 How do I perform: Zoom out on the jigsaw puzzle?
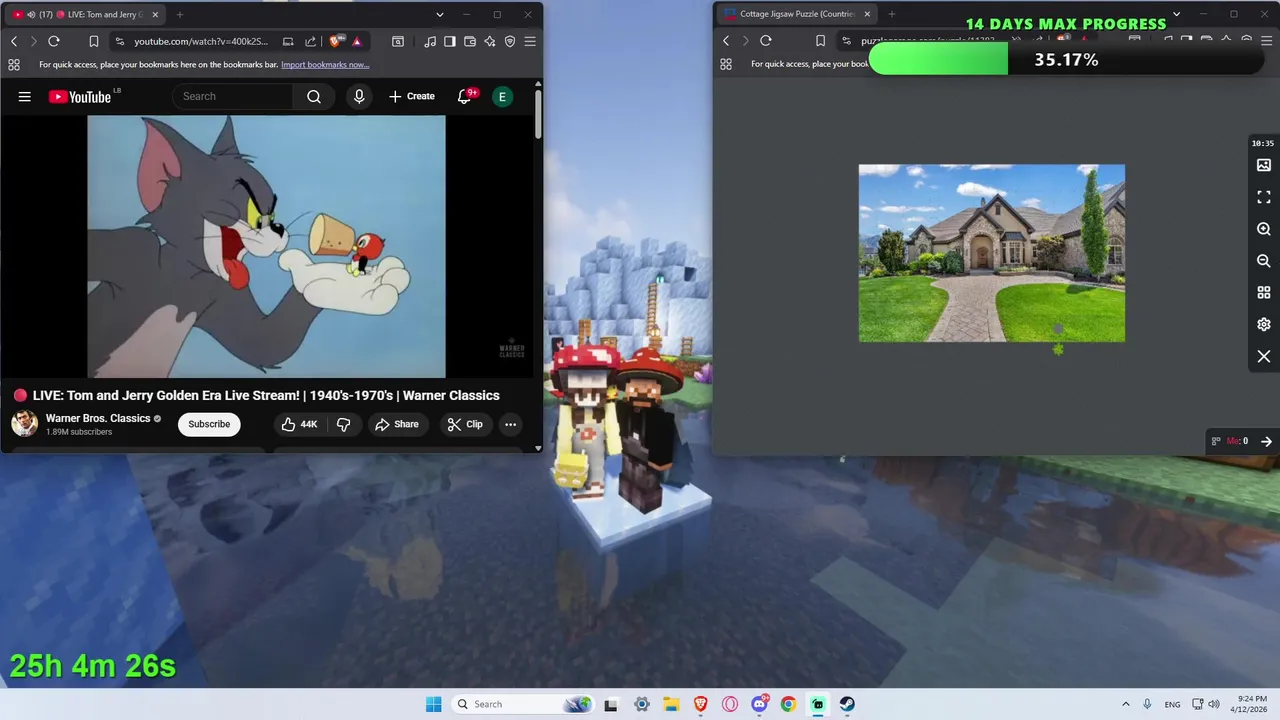pyautogui.click(x=1264, y=261)
